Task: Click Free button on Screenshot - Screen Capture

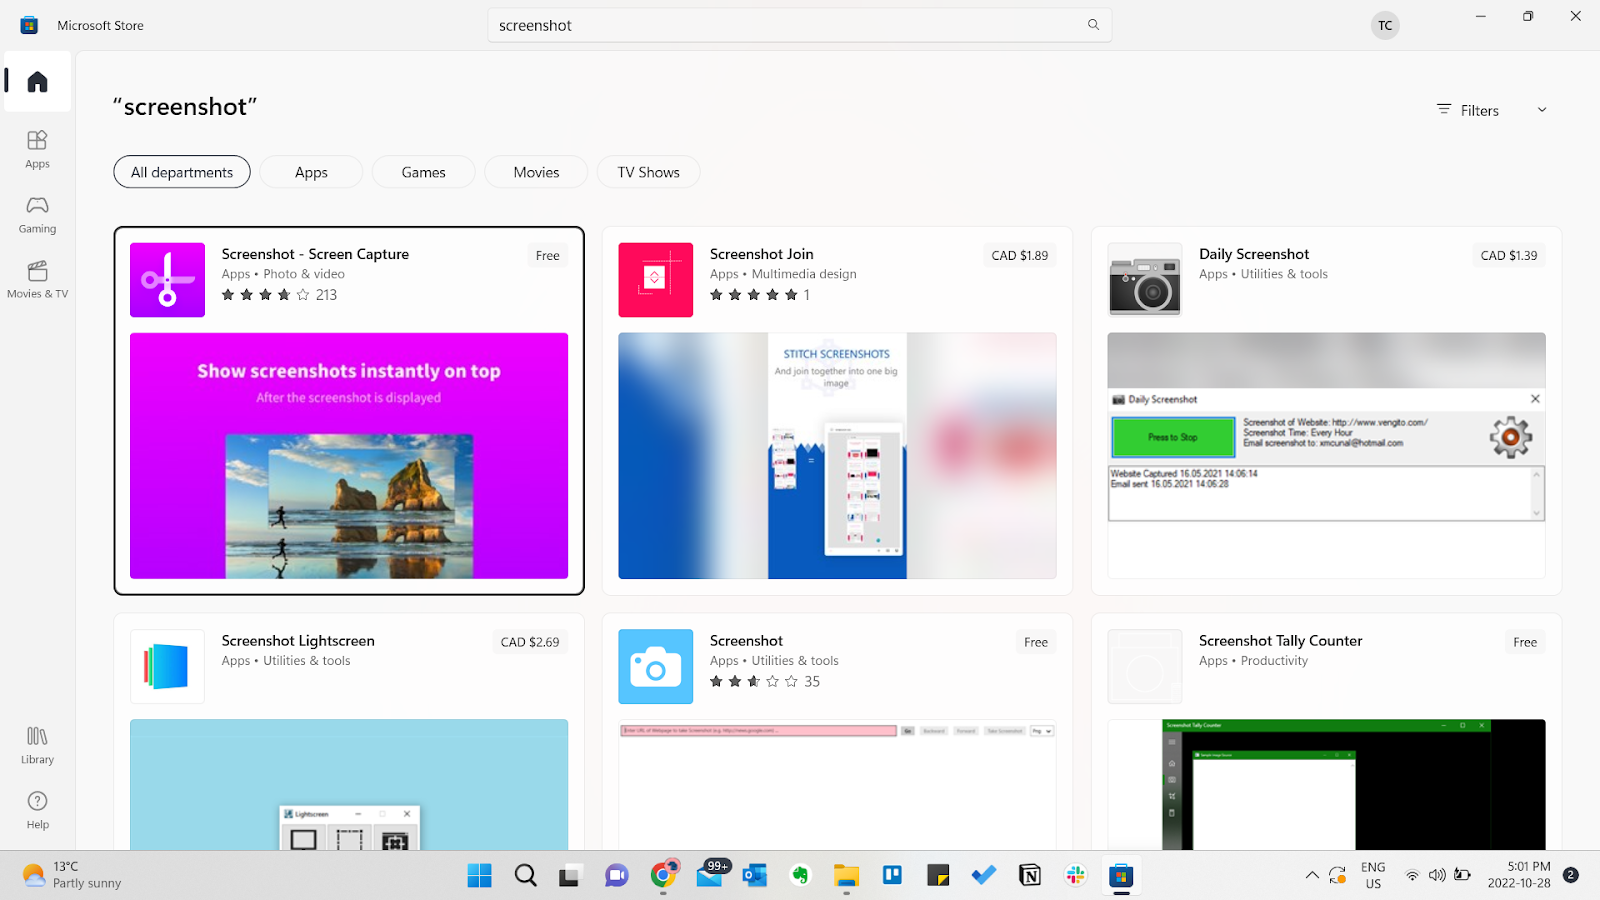Action: (x=547, y=256)
